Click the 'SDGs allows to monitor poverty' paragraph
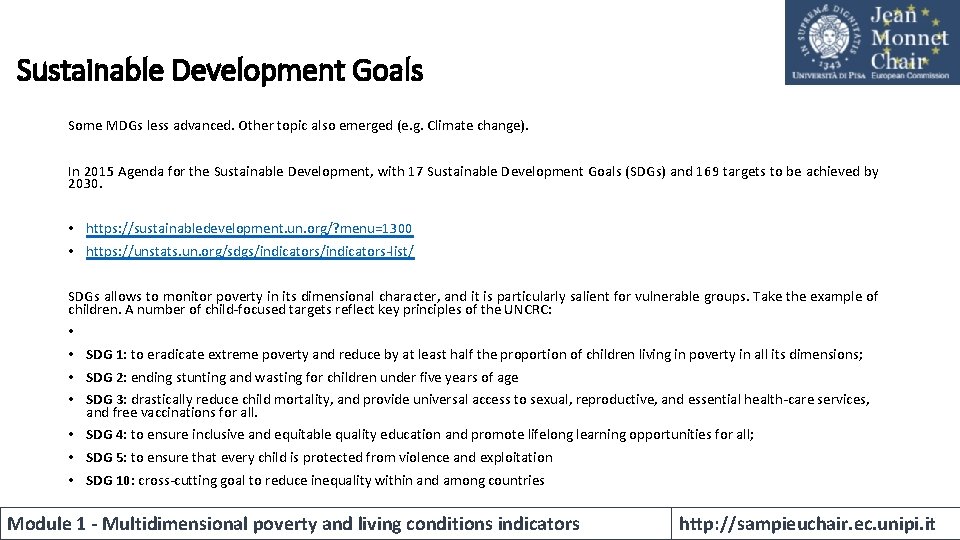 click(473, 302)
